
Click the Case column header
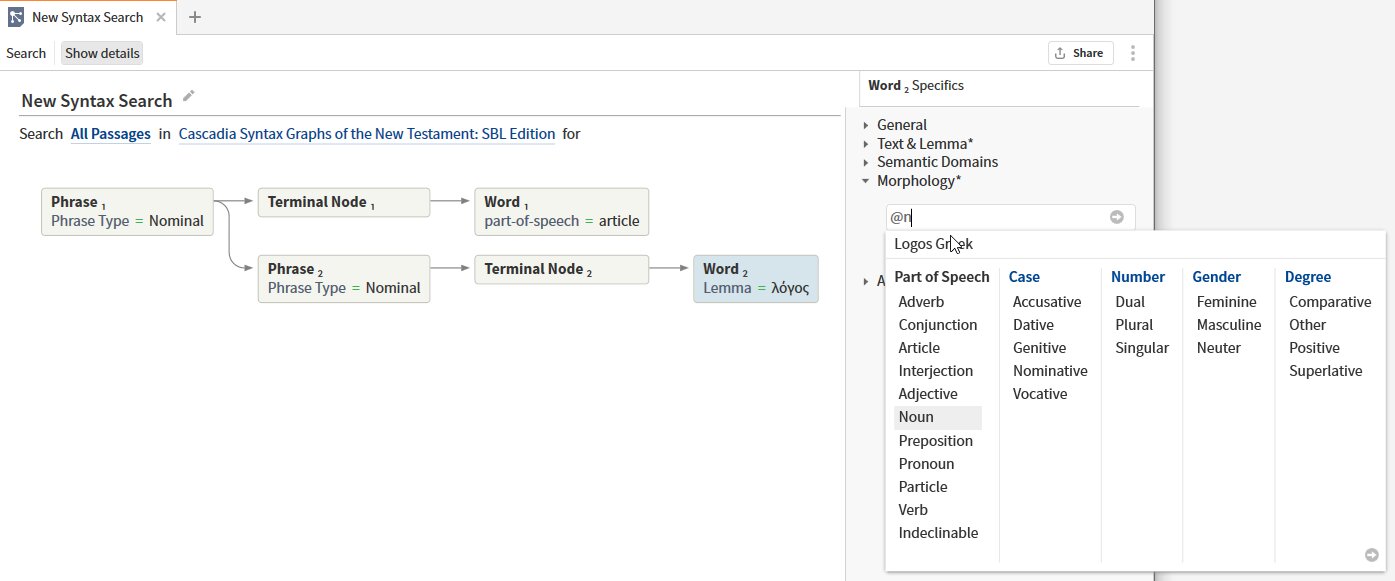(1024, 277)
